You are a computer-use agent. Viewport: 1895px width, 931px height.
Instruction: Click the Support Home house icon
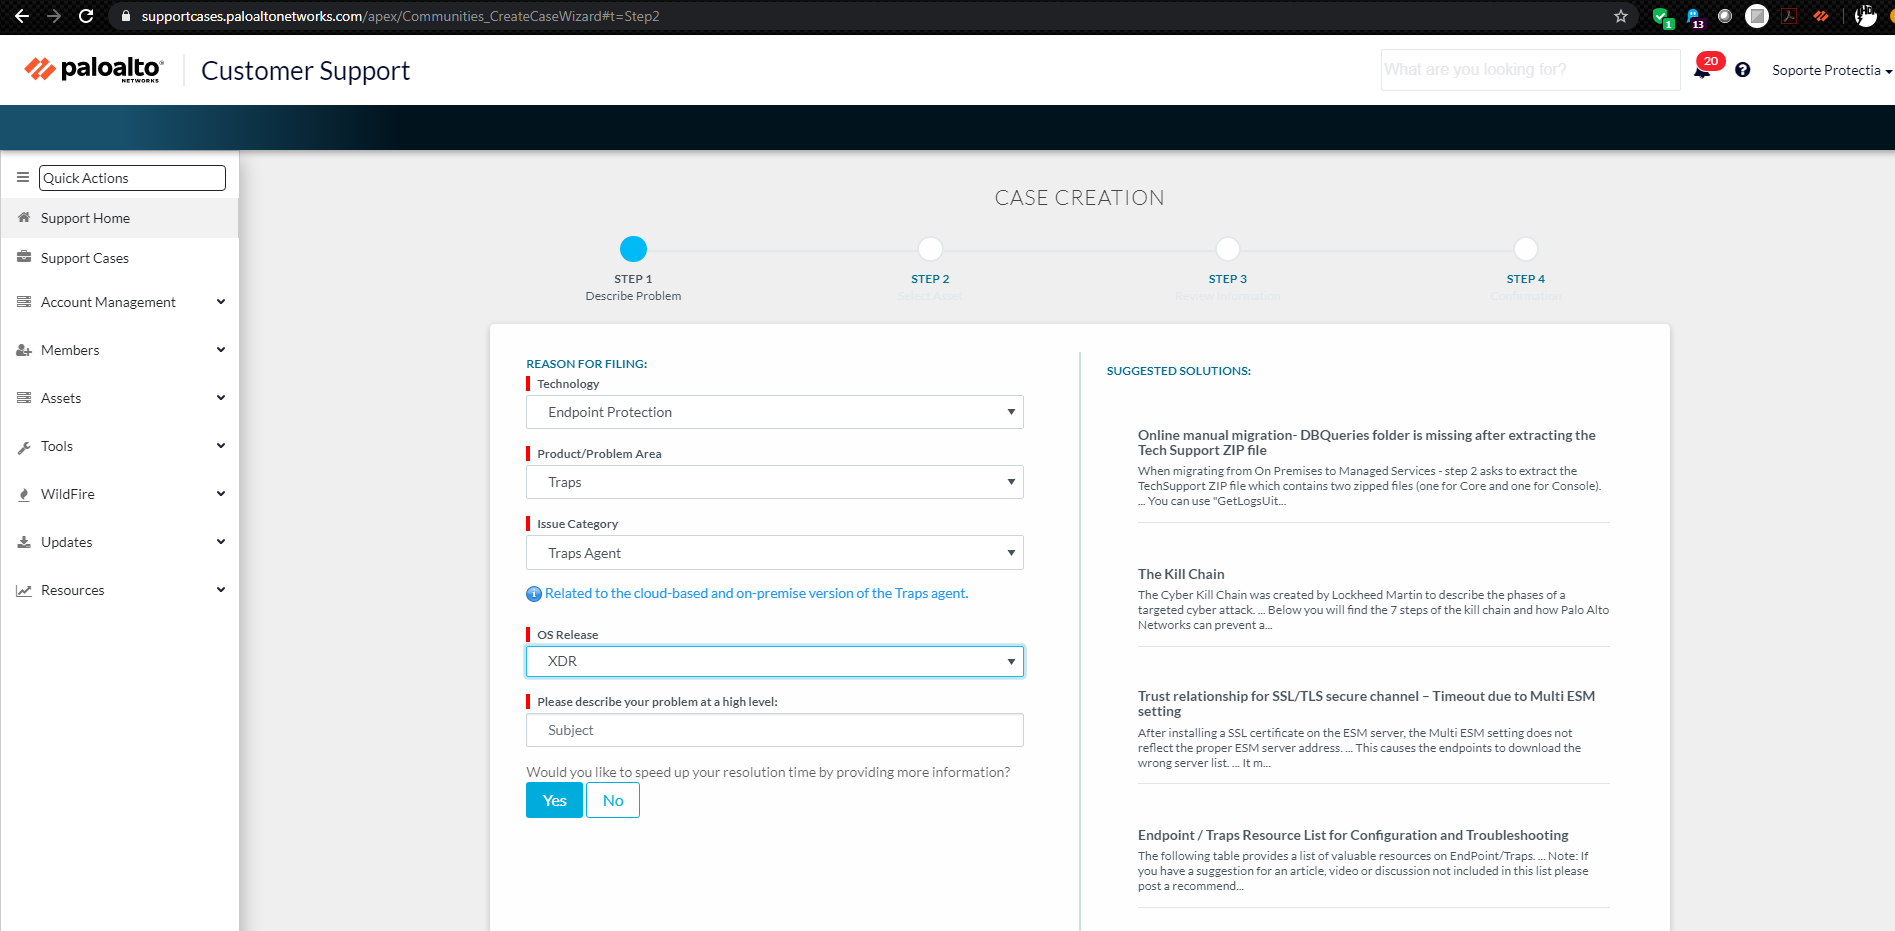[24, 217]
